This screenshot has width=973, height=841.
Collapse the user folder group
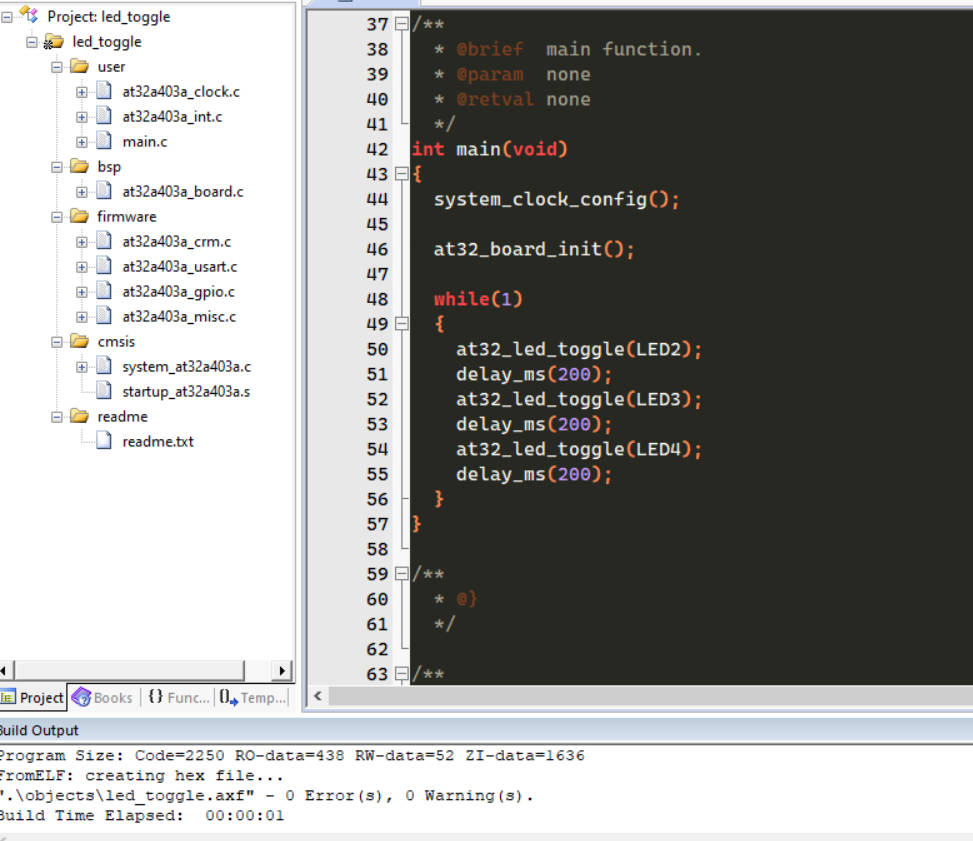pyautogui.click(x=56, y=67)
